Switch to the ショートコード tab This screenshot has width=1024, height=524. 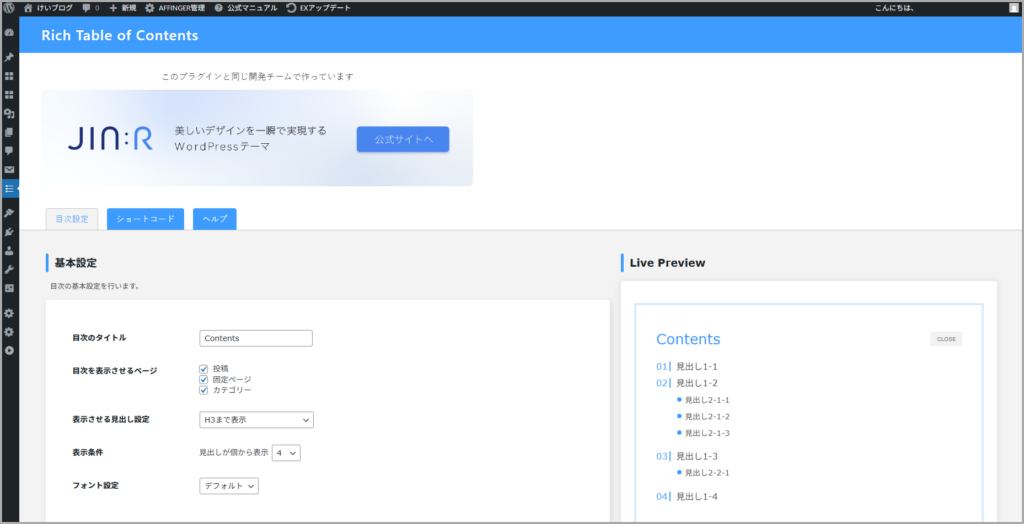[145, 219]
